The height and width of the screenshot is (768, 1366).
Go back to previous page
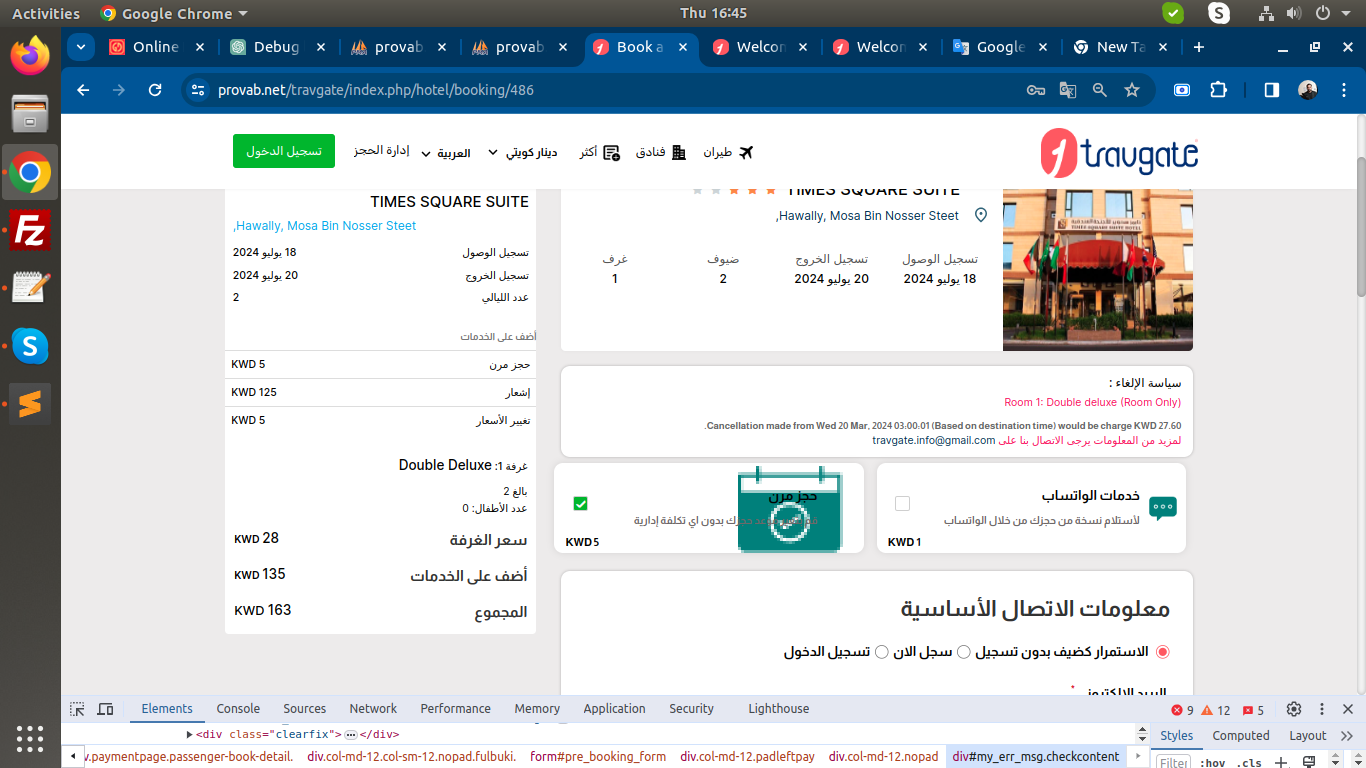pos(83,90)
